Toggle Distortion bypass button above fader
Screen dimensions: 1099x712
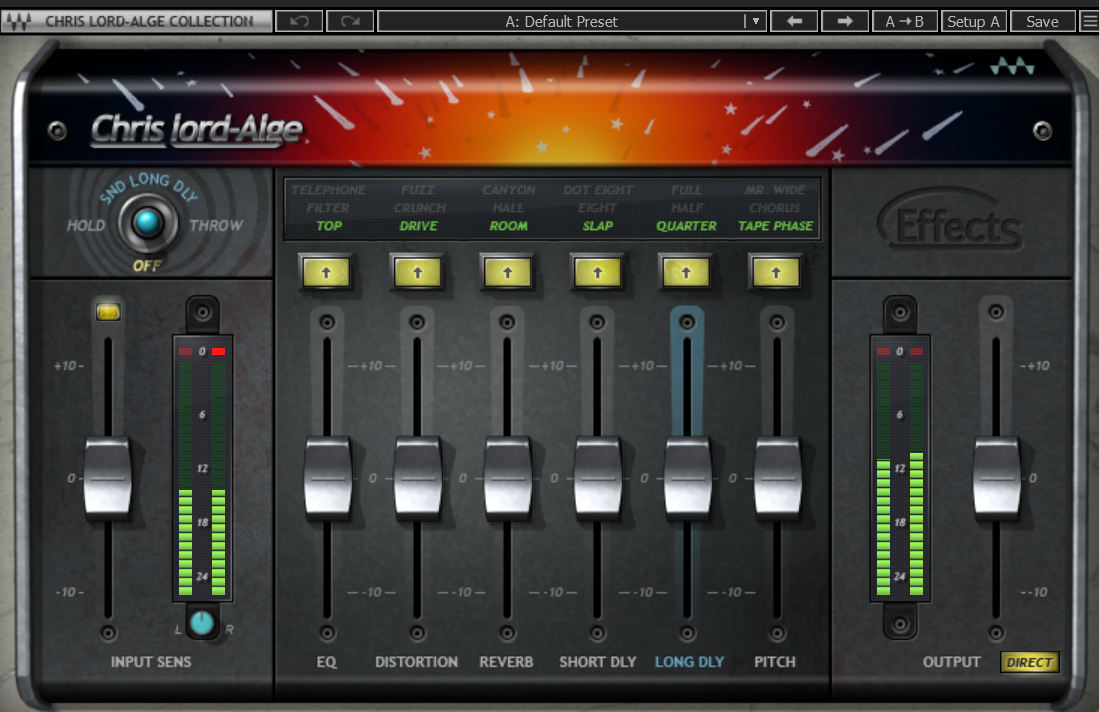tap(417, 322)
